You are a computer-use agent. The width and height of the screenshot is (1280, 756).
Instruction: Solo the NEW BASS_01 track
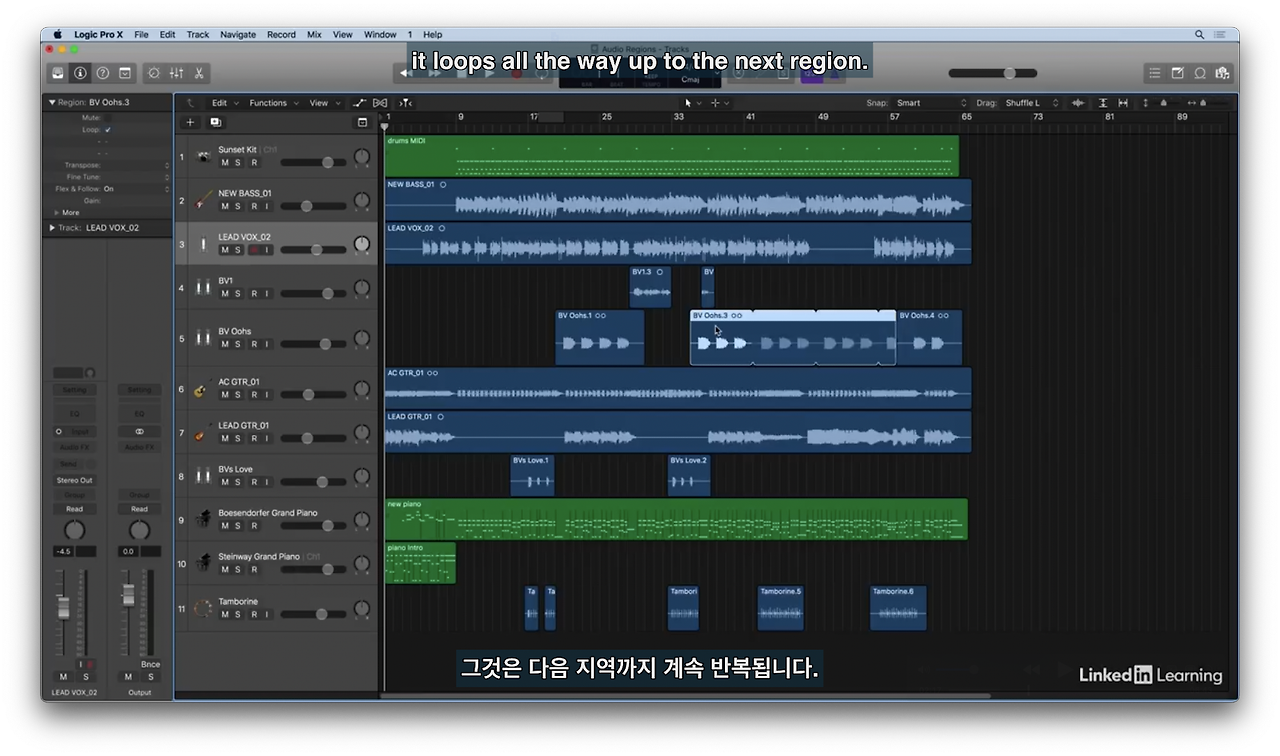tap(239, 206)
